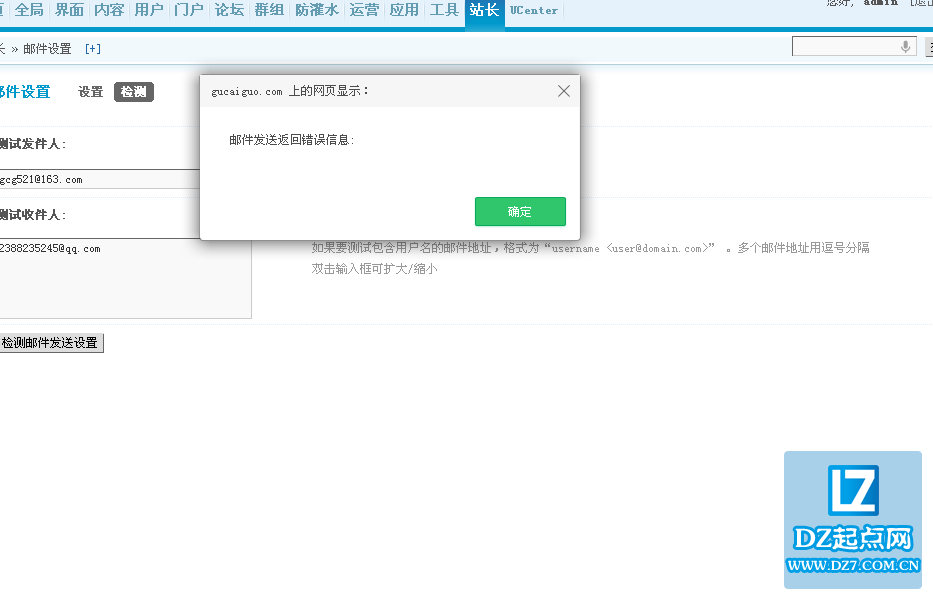The width and height of the screenshot is (933, 601).
Task: Switch to the 设置 tab
Action: (90, 92)
